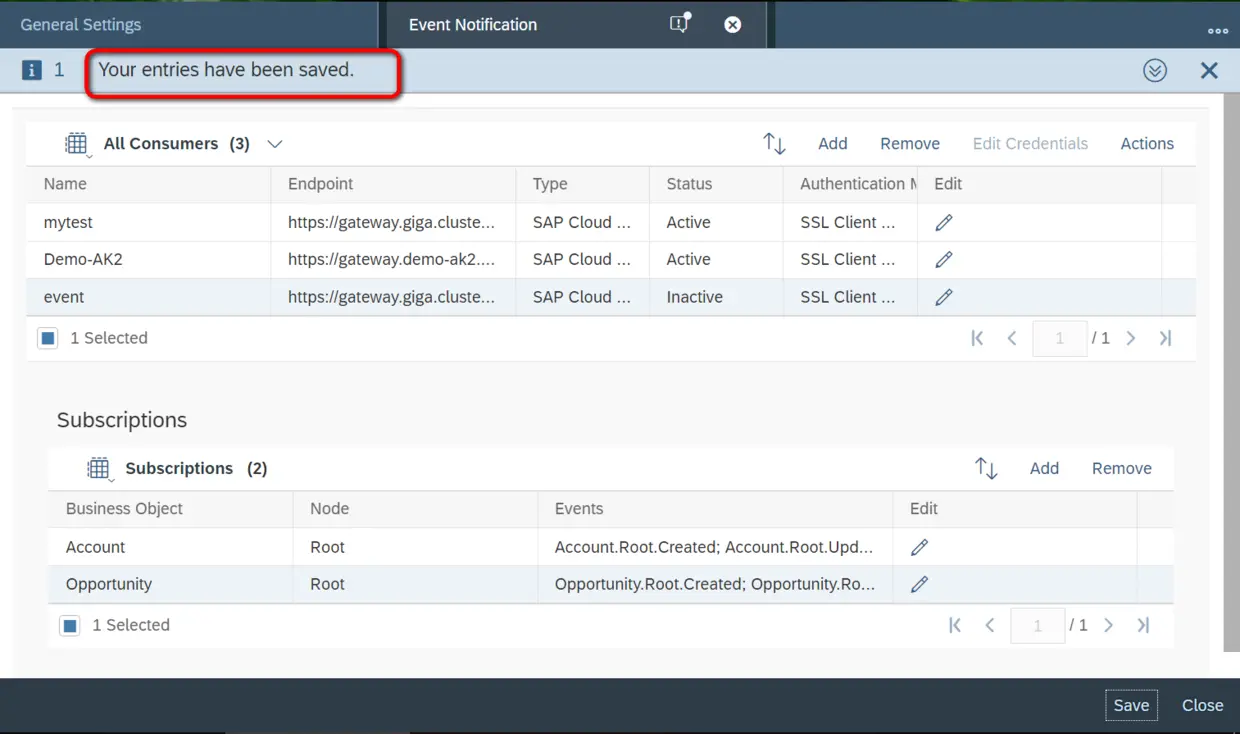
Task: Add a new consumer
Action: pos(832,144)
